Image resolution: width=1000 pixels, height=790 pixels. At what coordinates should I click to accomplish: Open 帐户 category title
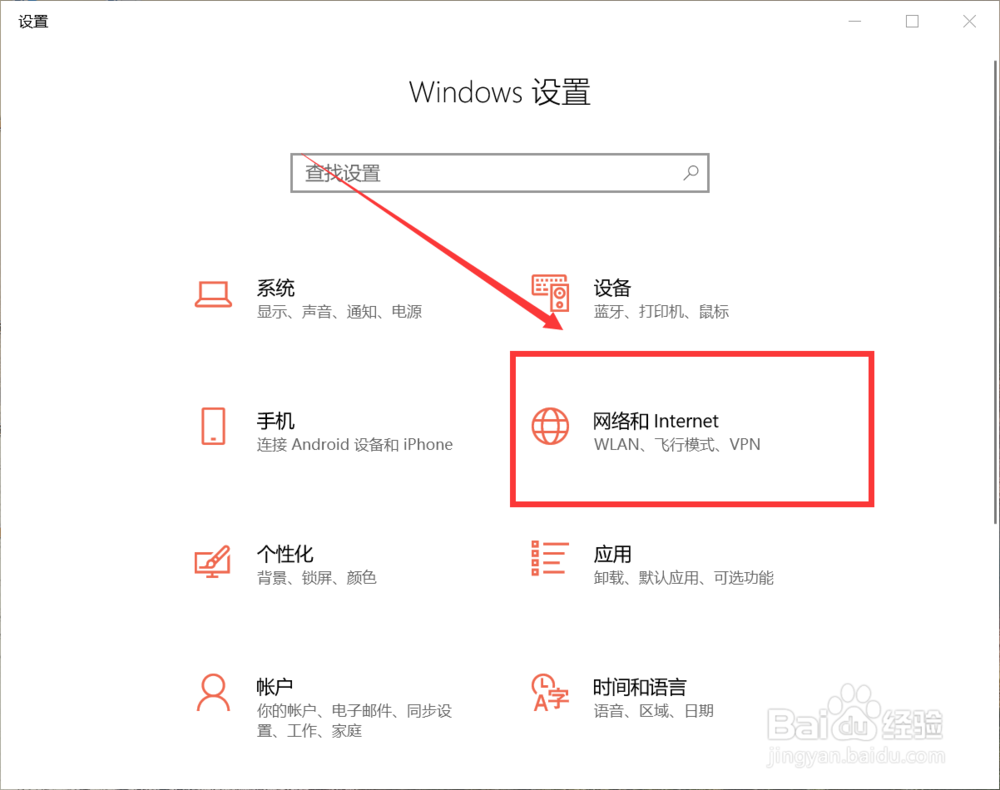coord(275,687)
